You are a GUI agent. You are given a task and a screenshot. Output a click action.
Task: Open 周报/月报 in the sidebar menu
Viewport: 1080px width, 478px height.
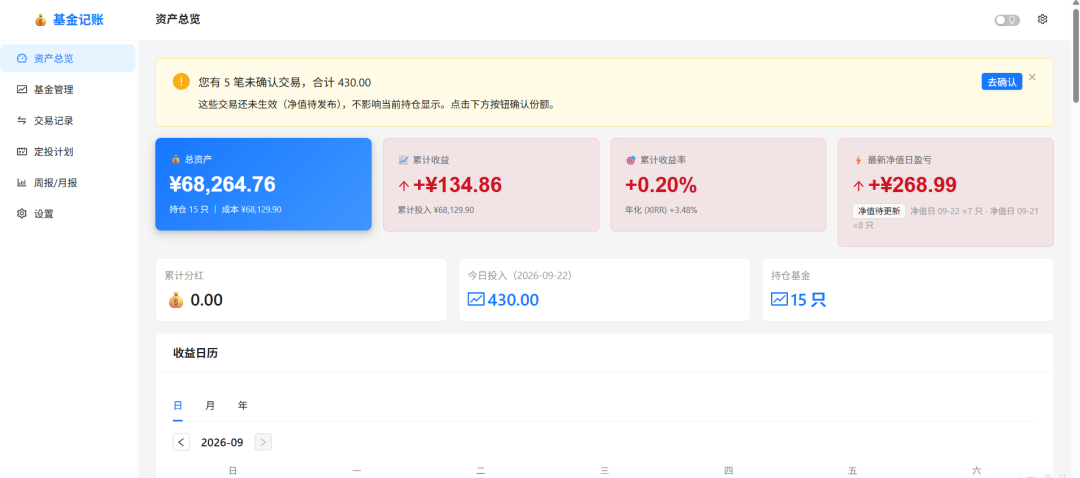pyautogui.click(x=68, y=183)
